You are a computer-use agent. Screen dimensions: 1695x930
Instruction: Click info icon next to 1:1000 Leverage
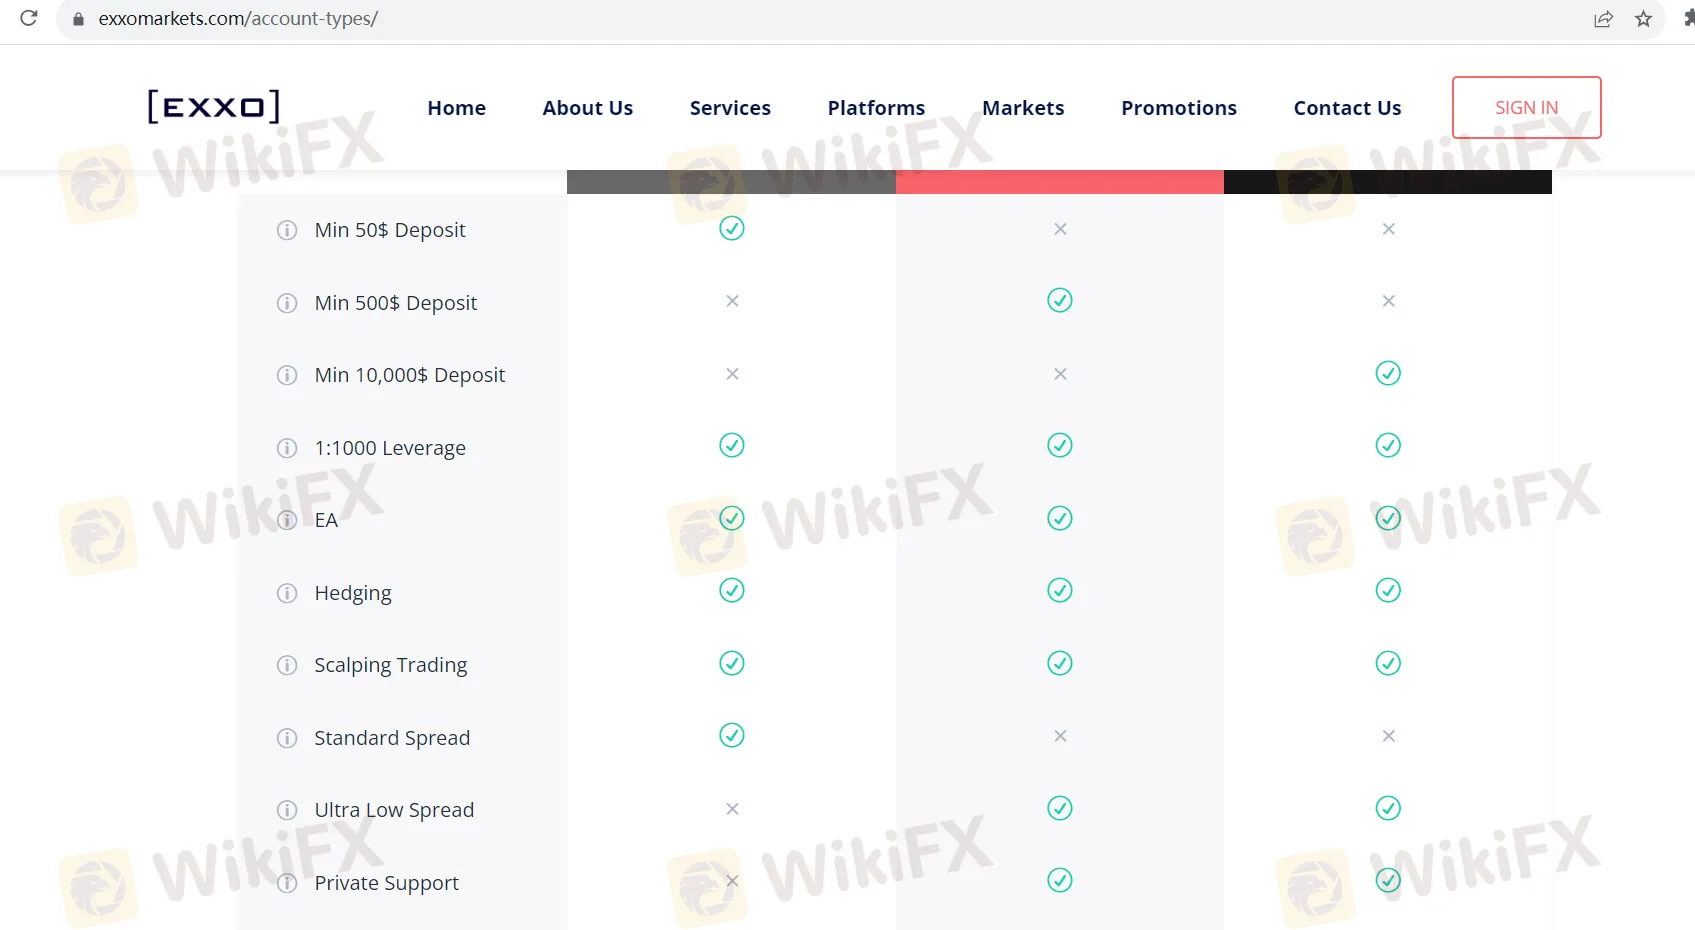click(x=287, y=448)
